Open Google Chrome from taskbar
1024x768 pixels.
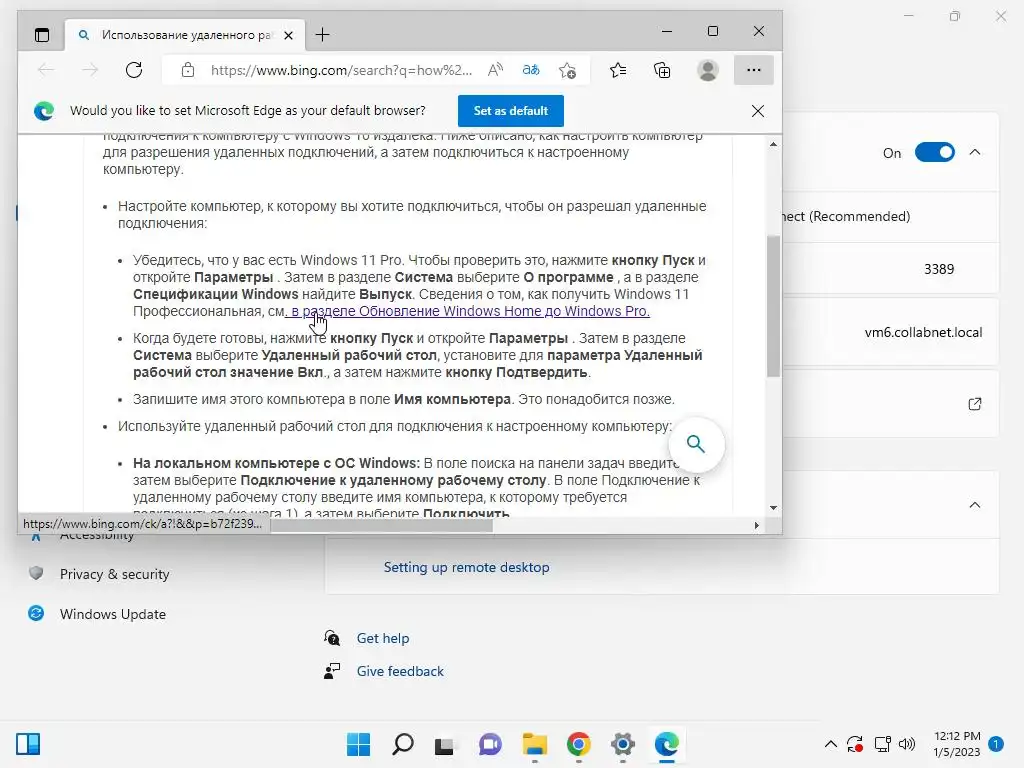click(579, 744)
